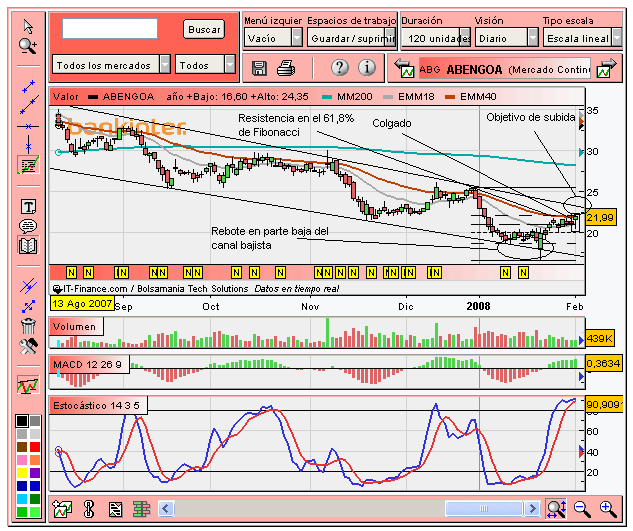Viewport: 633px width, 531px height.
Task: Click the 0,3634 MACD value label
Action: pyautogui.click(x=603, y=363)
